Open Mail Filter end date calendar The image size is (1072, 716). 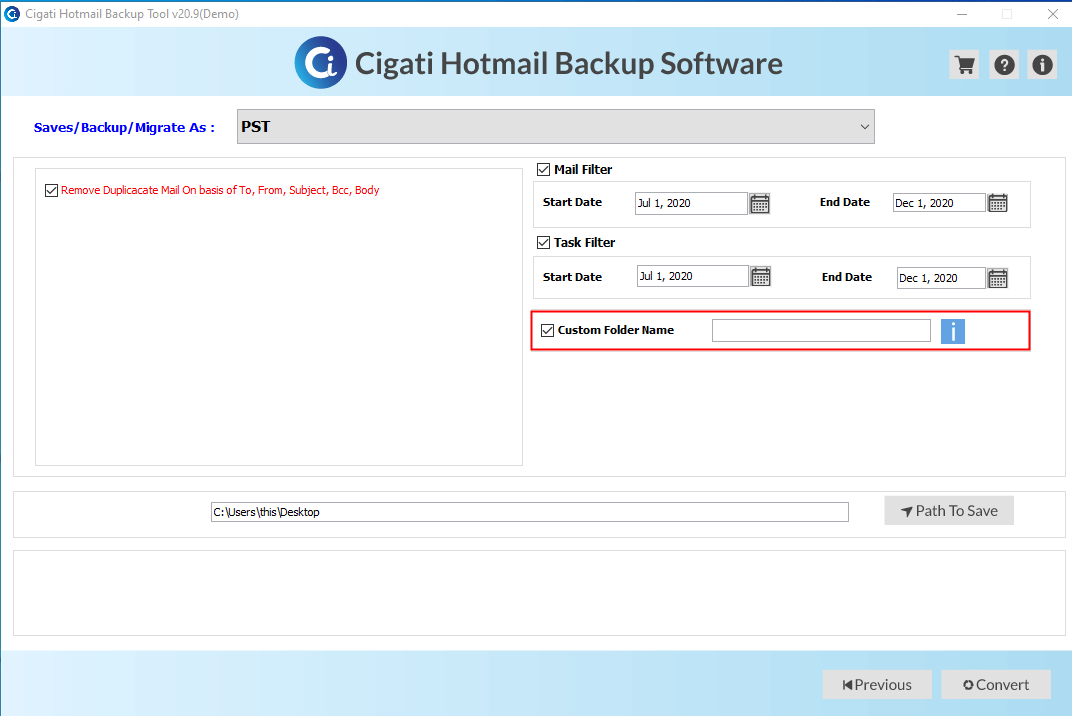997,203
